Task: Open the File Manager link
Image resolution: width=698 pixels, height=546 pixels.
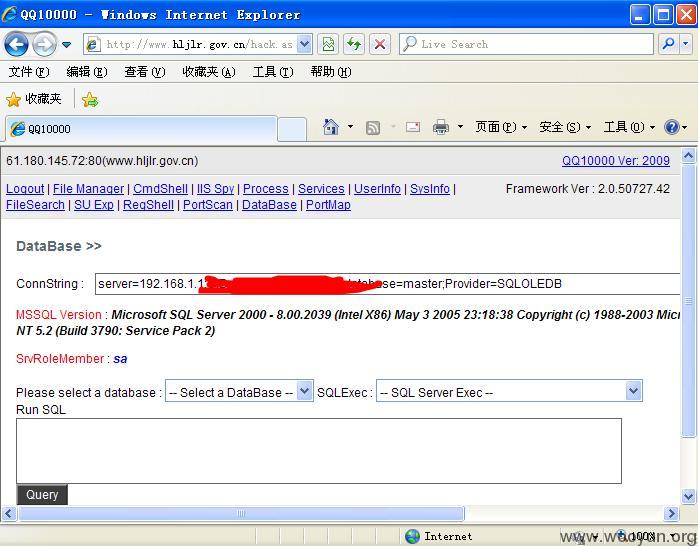Action: click(x=88, y=189)
